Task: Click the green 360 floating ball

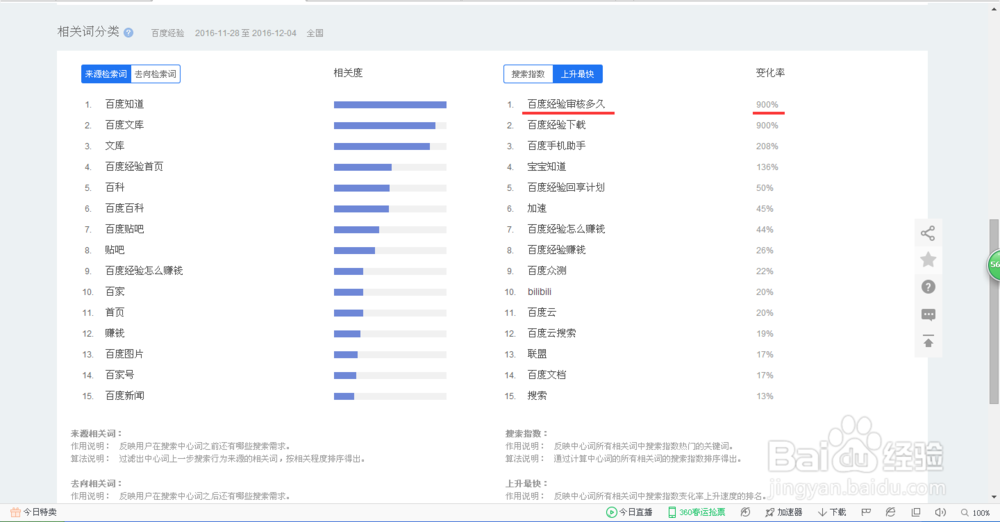Action: [994, 265]
